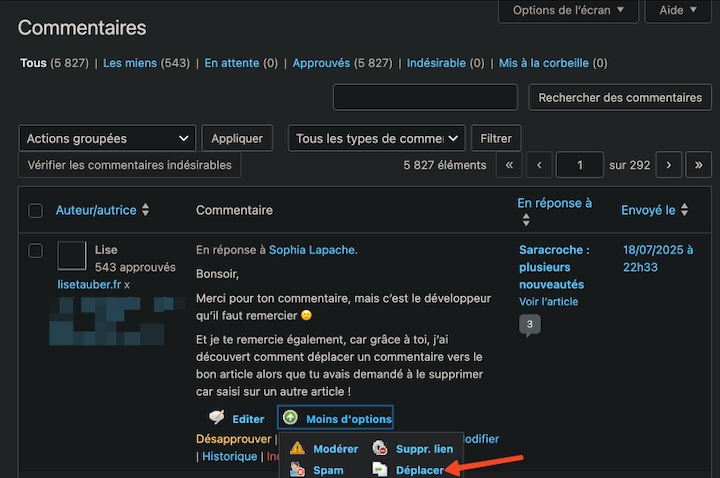Switch to Les miens comments filter
The width and height of the screenshot is (720, 478).
[x=129, y=63]
